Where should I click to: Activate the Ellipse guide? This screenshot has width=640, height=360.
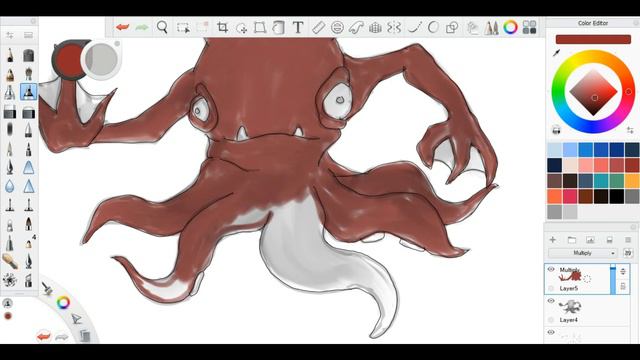[x=337, y=27]
